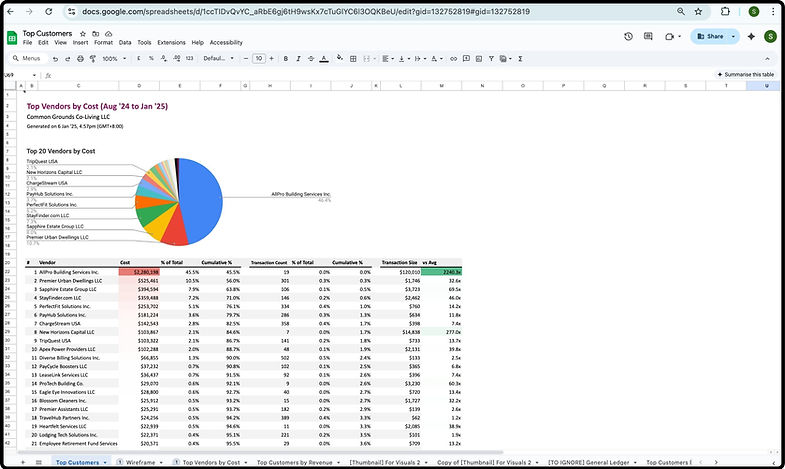Open the Gemini sparkle icon
Viewport: 785px width, 469px height.
[x=751, y=36]
